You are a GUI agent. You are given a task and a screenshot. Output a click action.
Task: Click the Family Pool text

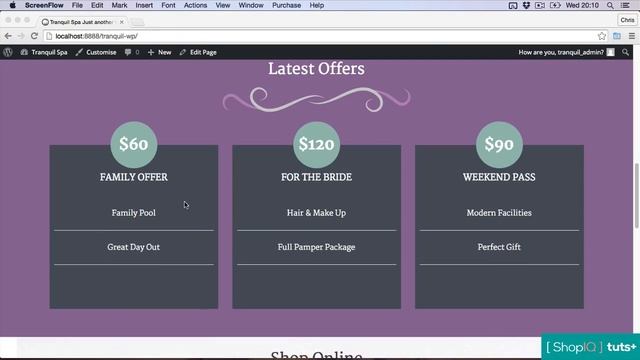point(133,213)
